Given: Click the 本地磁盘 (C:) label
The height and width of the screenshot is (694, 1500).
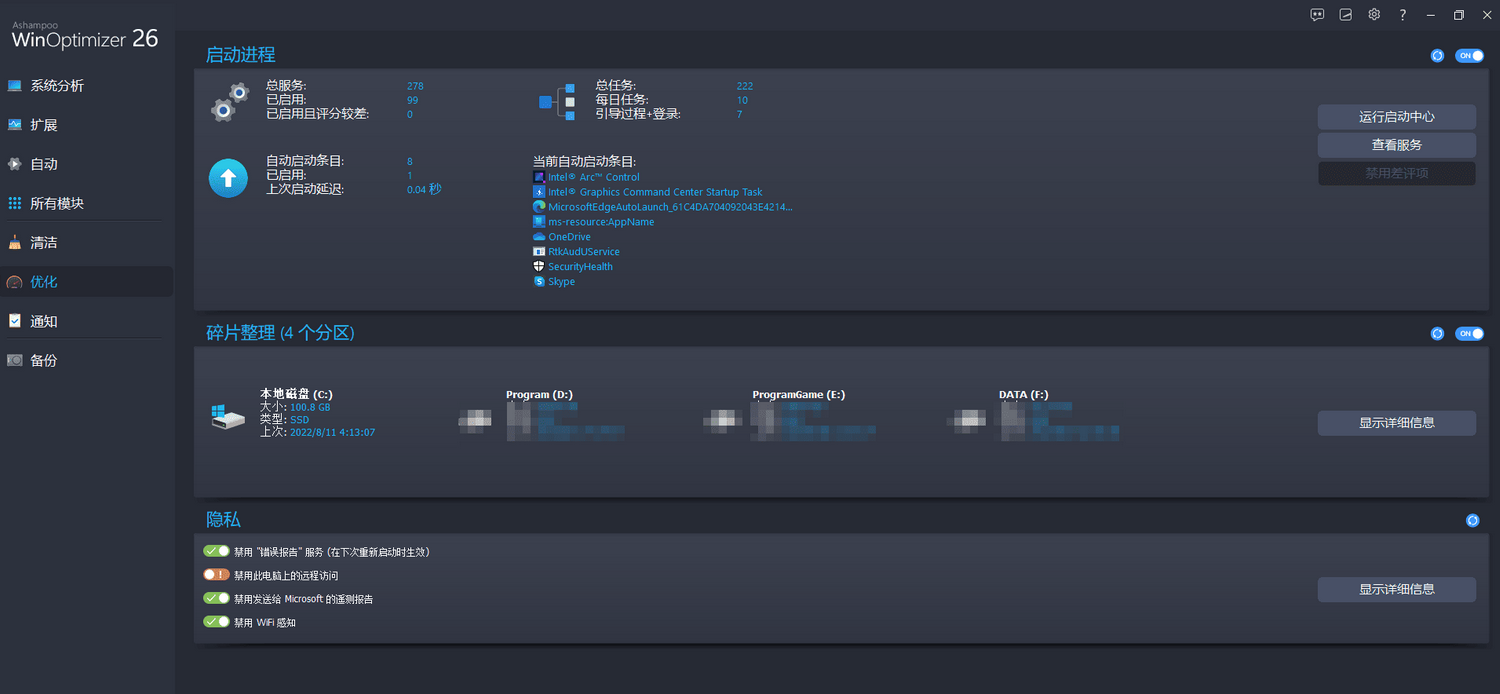Looking at the screenshot, I should [x=296, y=394].
